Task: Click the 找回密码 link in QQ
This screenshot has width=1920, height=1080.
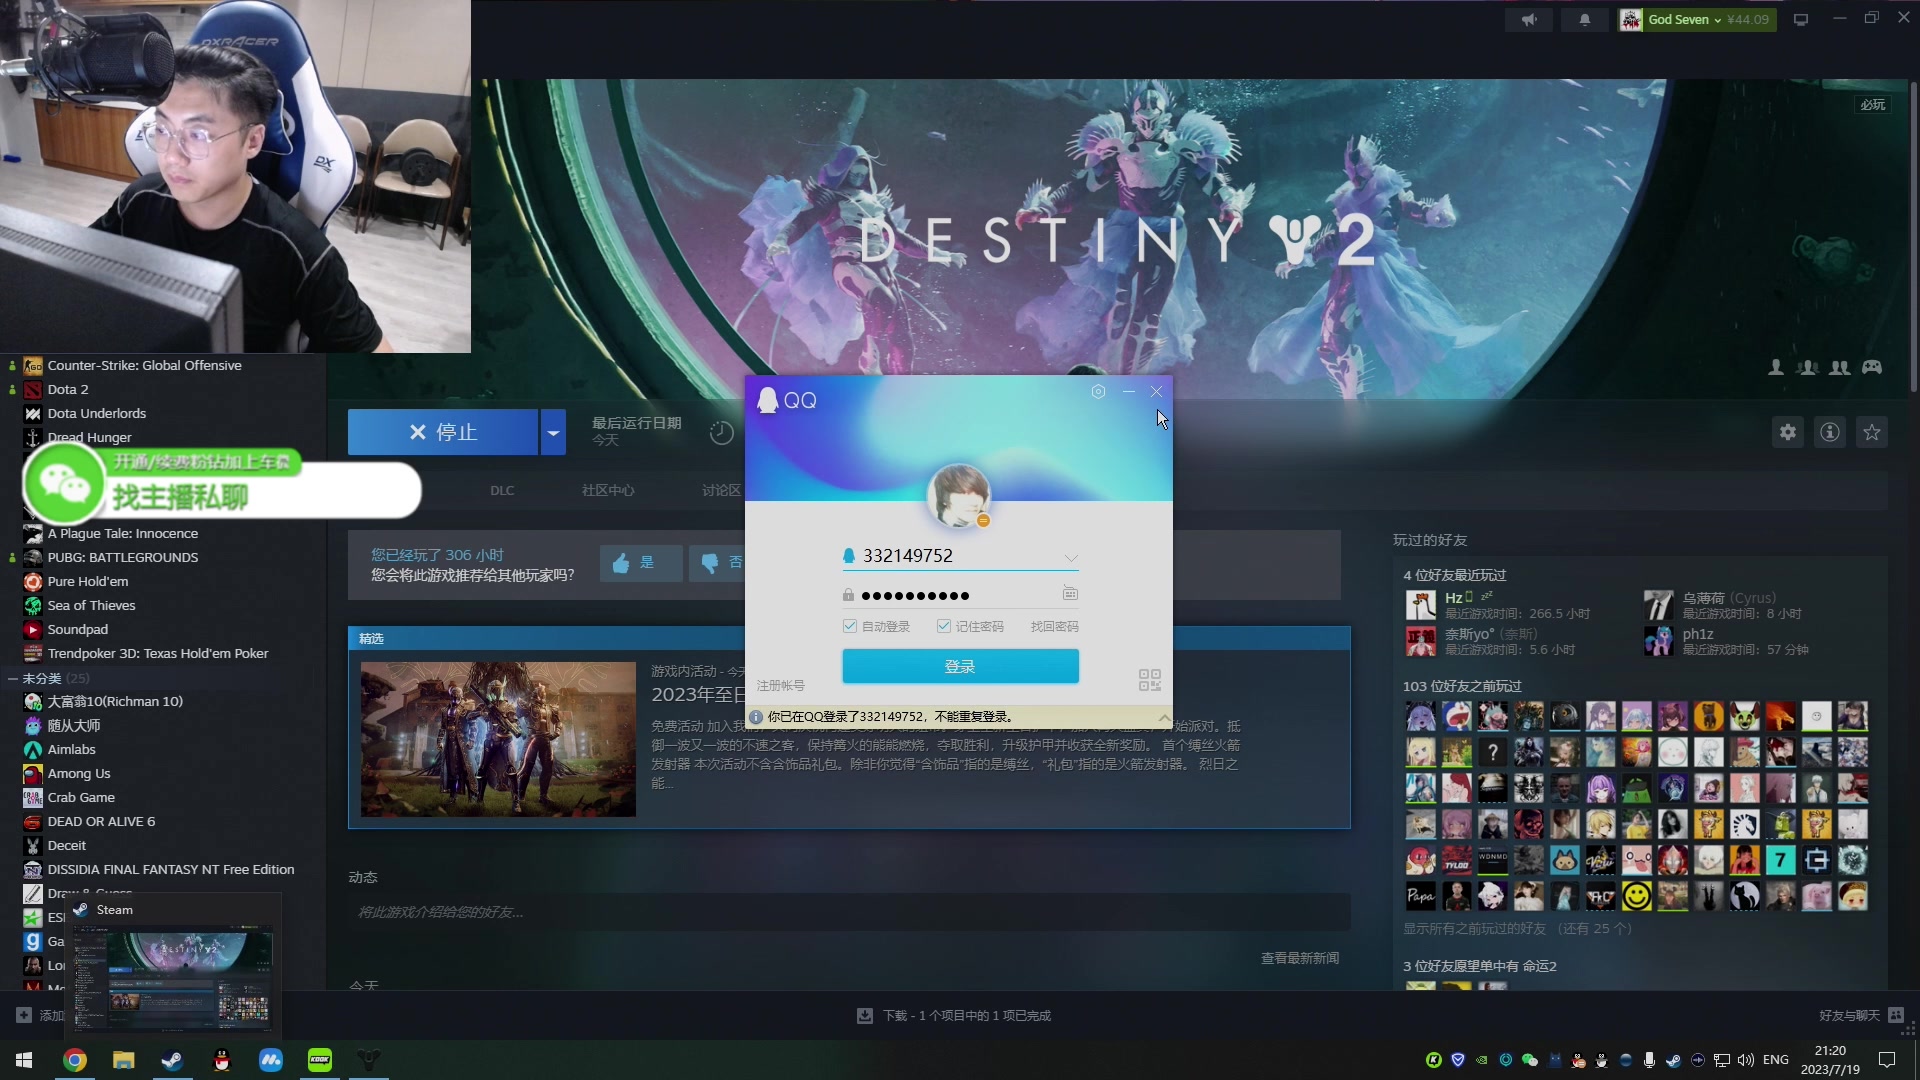Action: point(1055,626)
